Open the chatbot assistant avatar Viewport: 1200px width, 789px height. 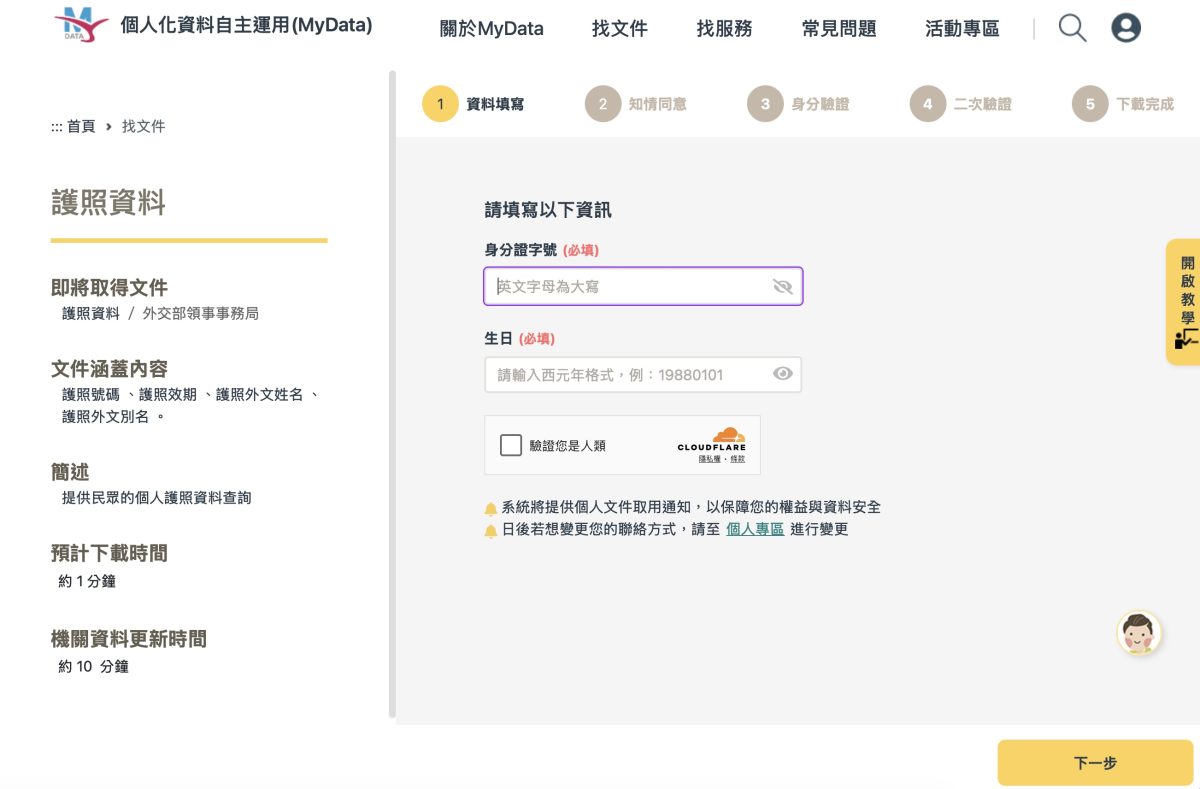pyautogui.click(x=1138, y=633)
